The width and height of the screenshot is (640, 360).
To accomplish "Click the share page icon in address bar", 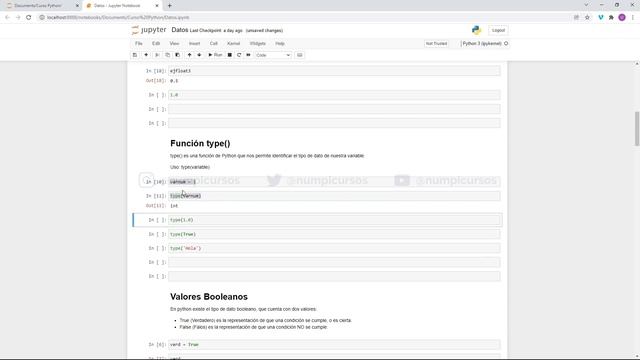I will tap(576, 18).
